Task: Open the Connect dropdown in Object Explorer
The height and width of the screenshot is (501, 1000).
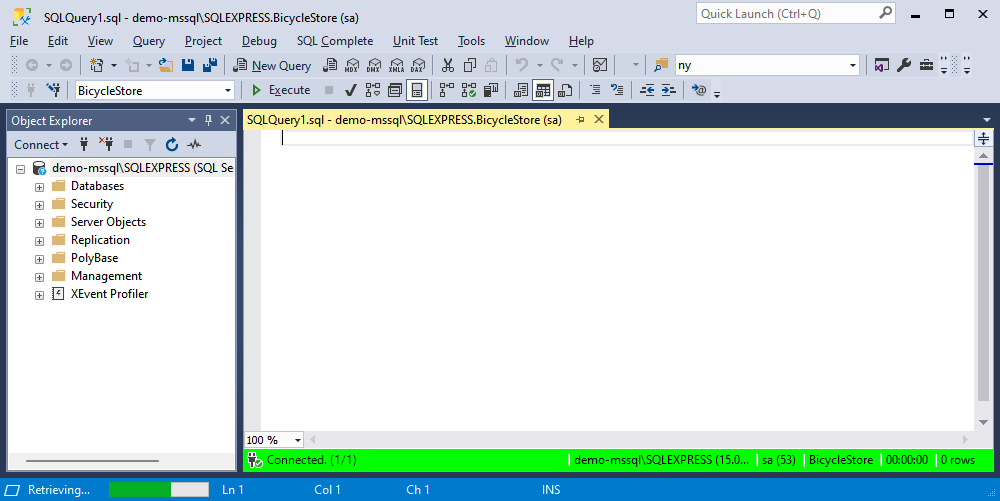Action: 41,145
